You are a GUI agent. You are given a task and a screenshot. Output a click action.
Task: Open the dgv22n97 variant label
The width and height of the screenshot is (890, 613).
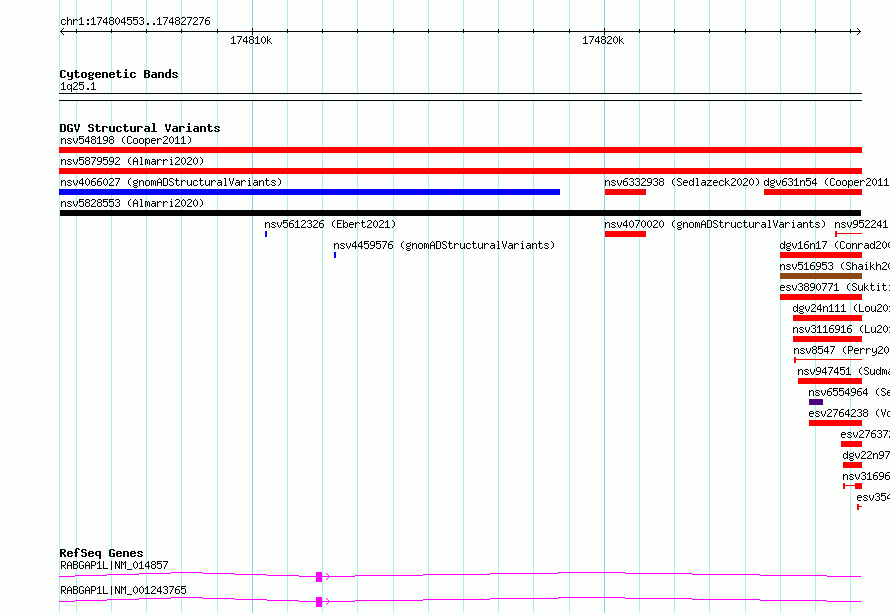[x=866, y=455]
